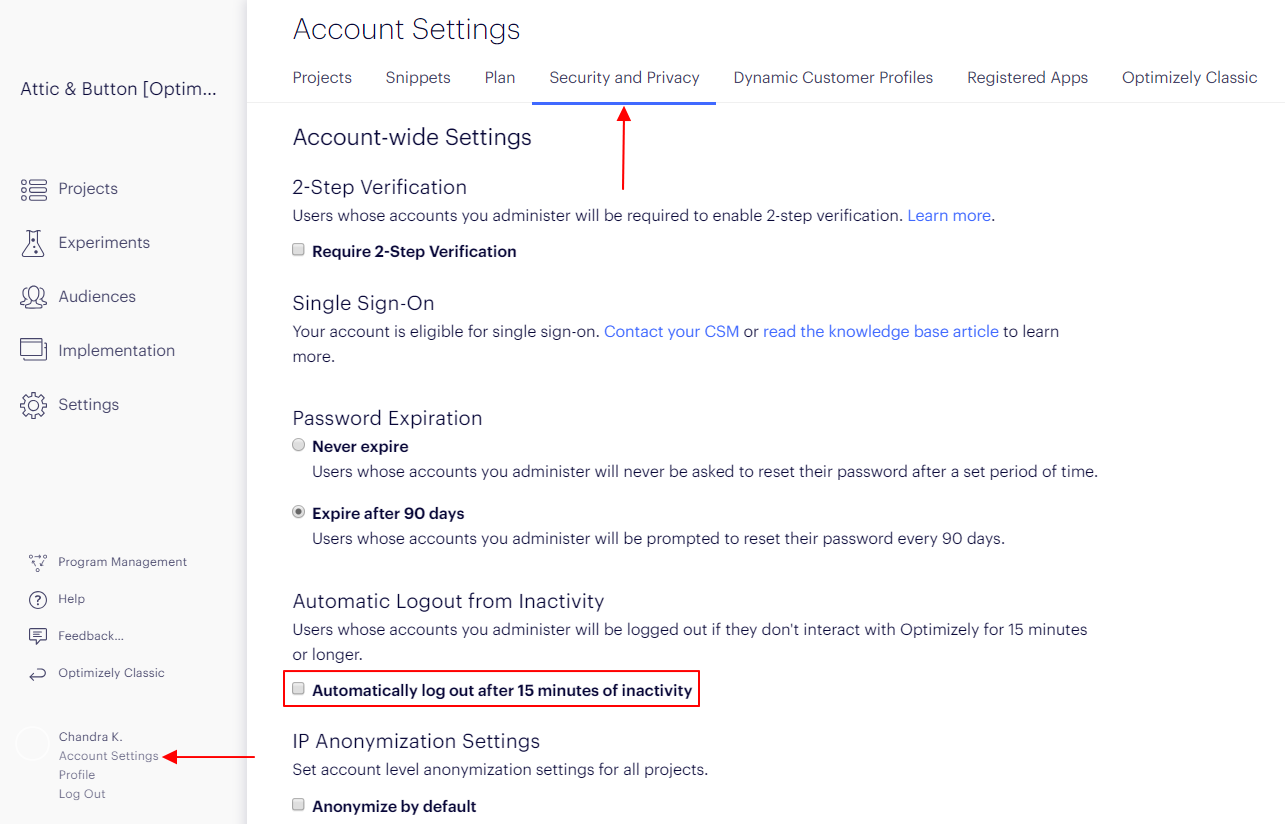The image size is (1285, 824).
Task: Follow the Learn more link
Action: tap(949, 216)
